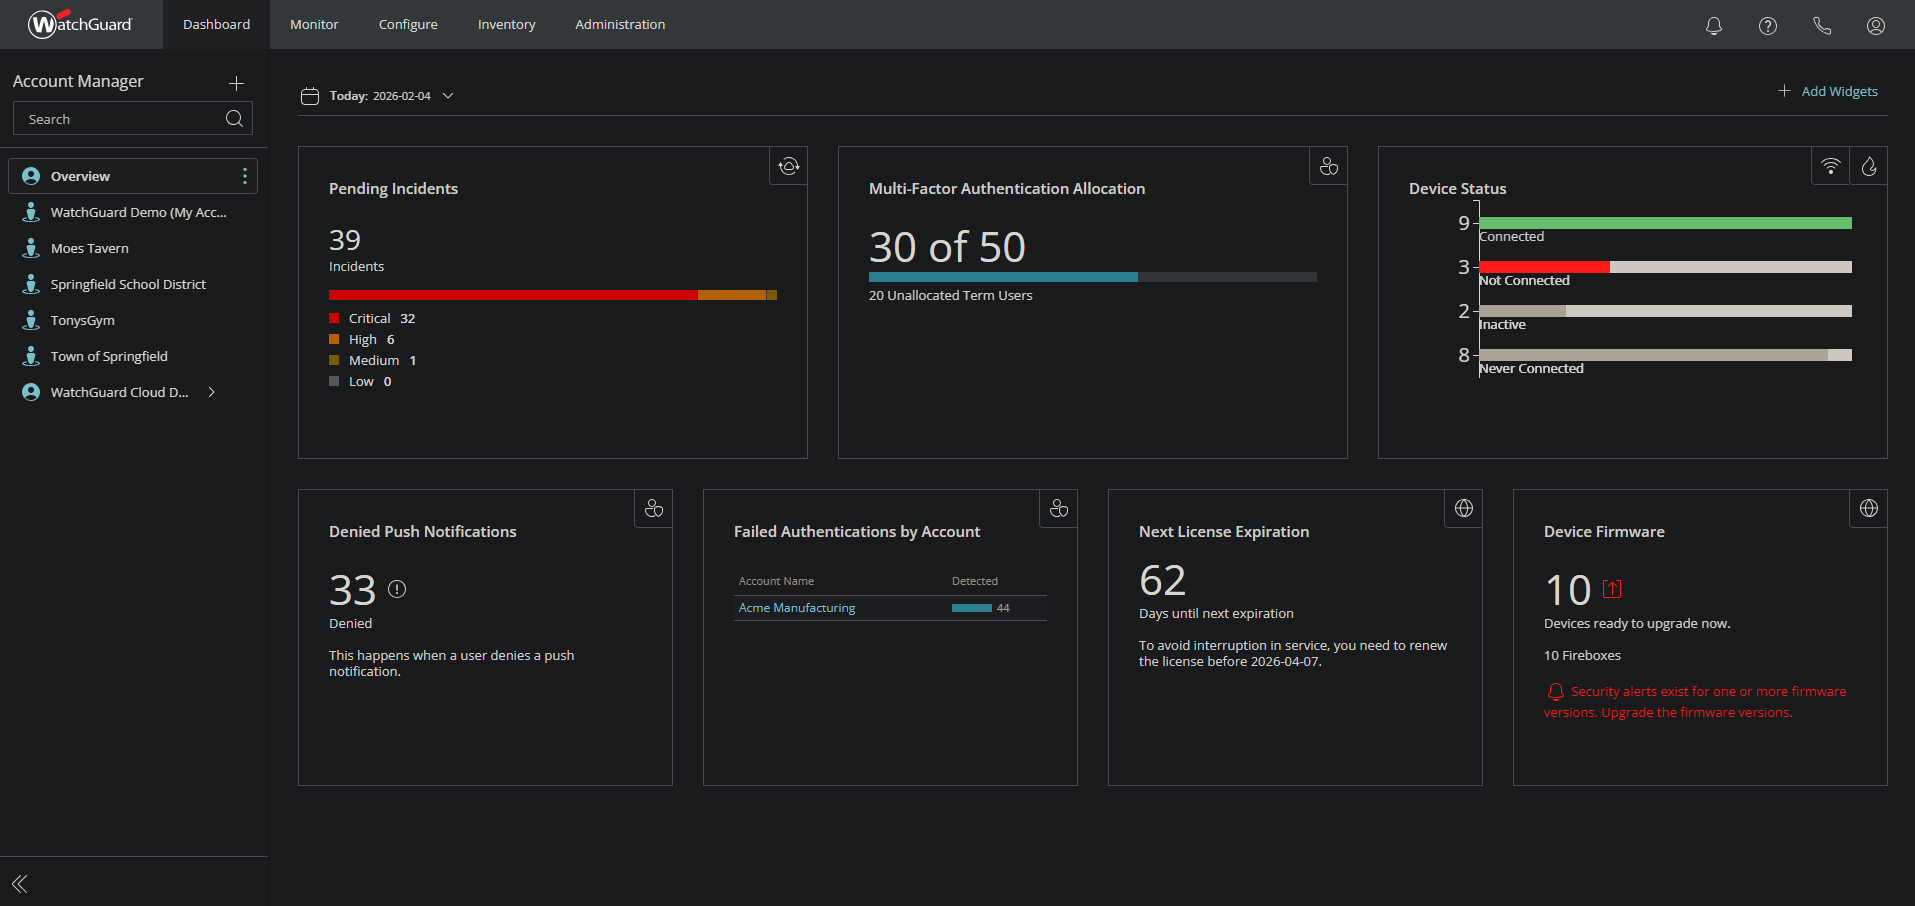Viewport: 1915px width, 906px height.
Task: Click the Pending Incidents widget corner icon
Action: pos(788,166)
